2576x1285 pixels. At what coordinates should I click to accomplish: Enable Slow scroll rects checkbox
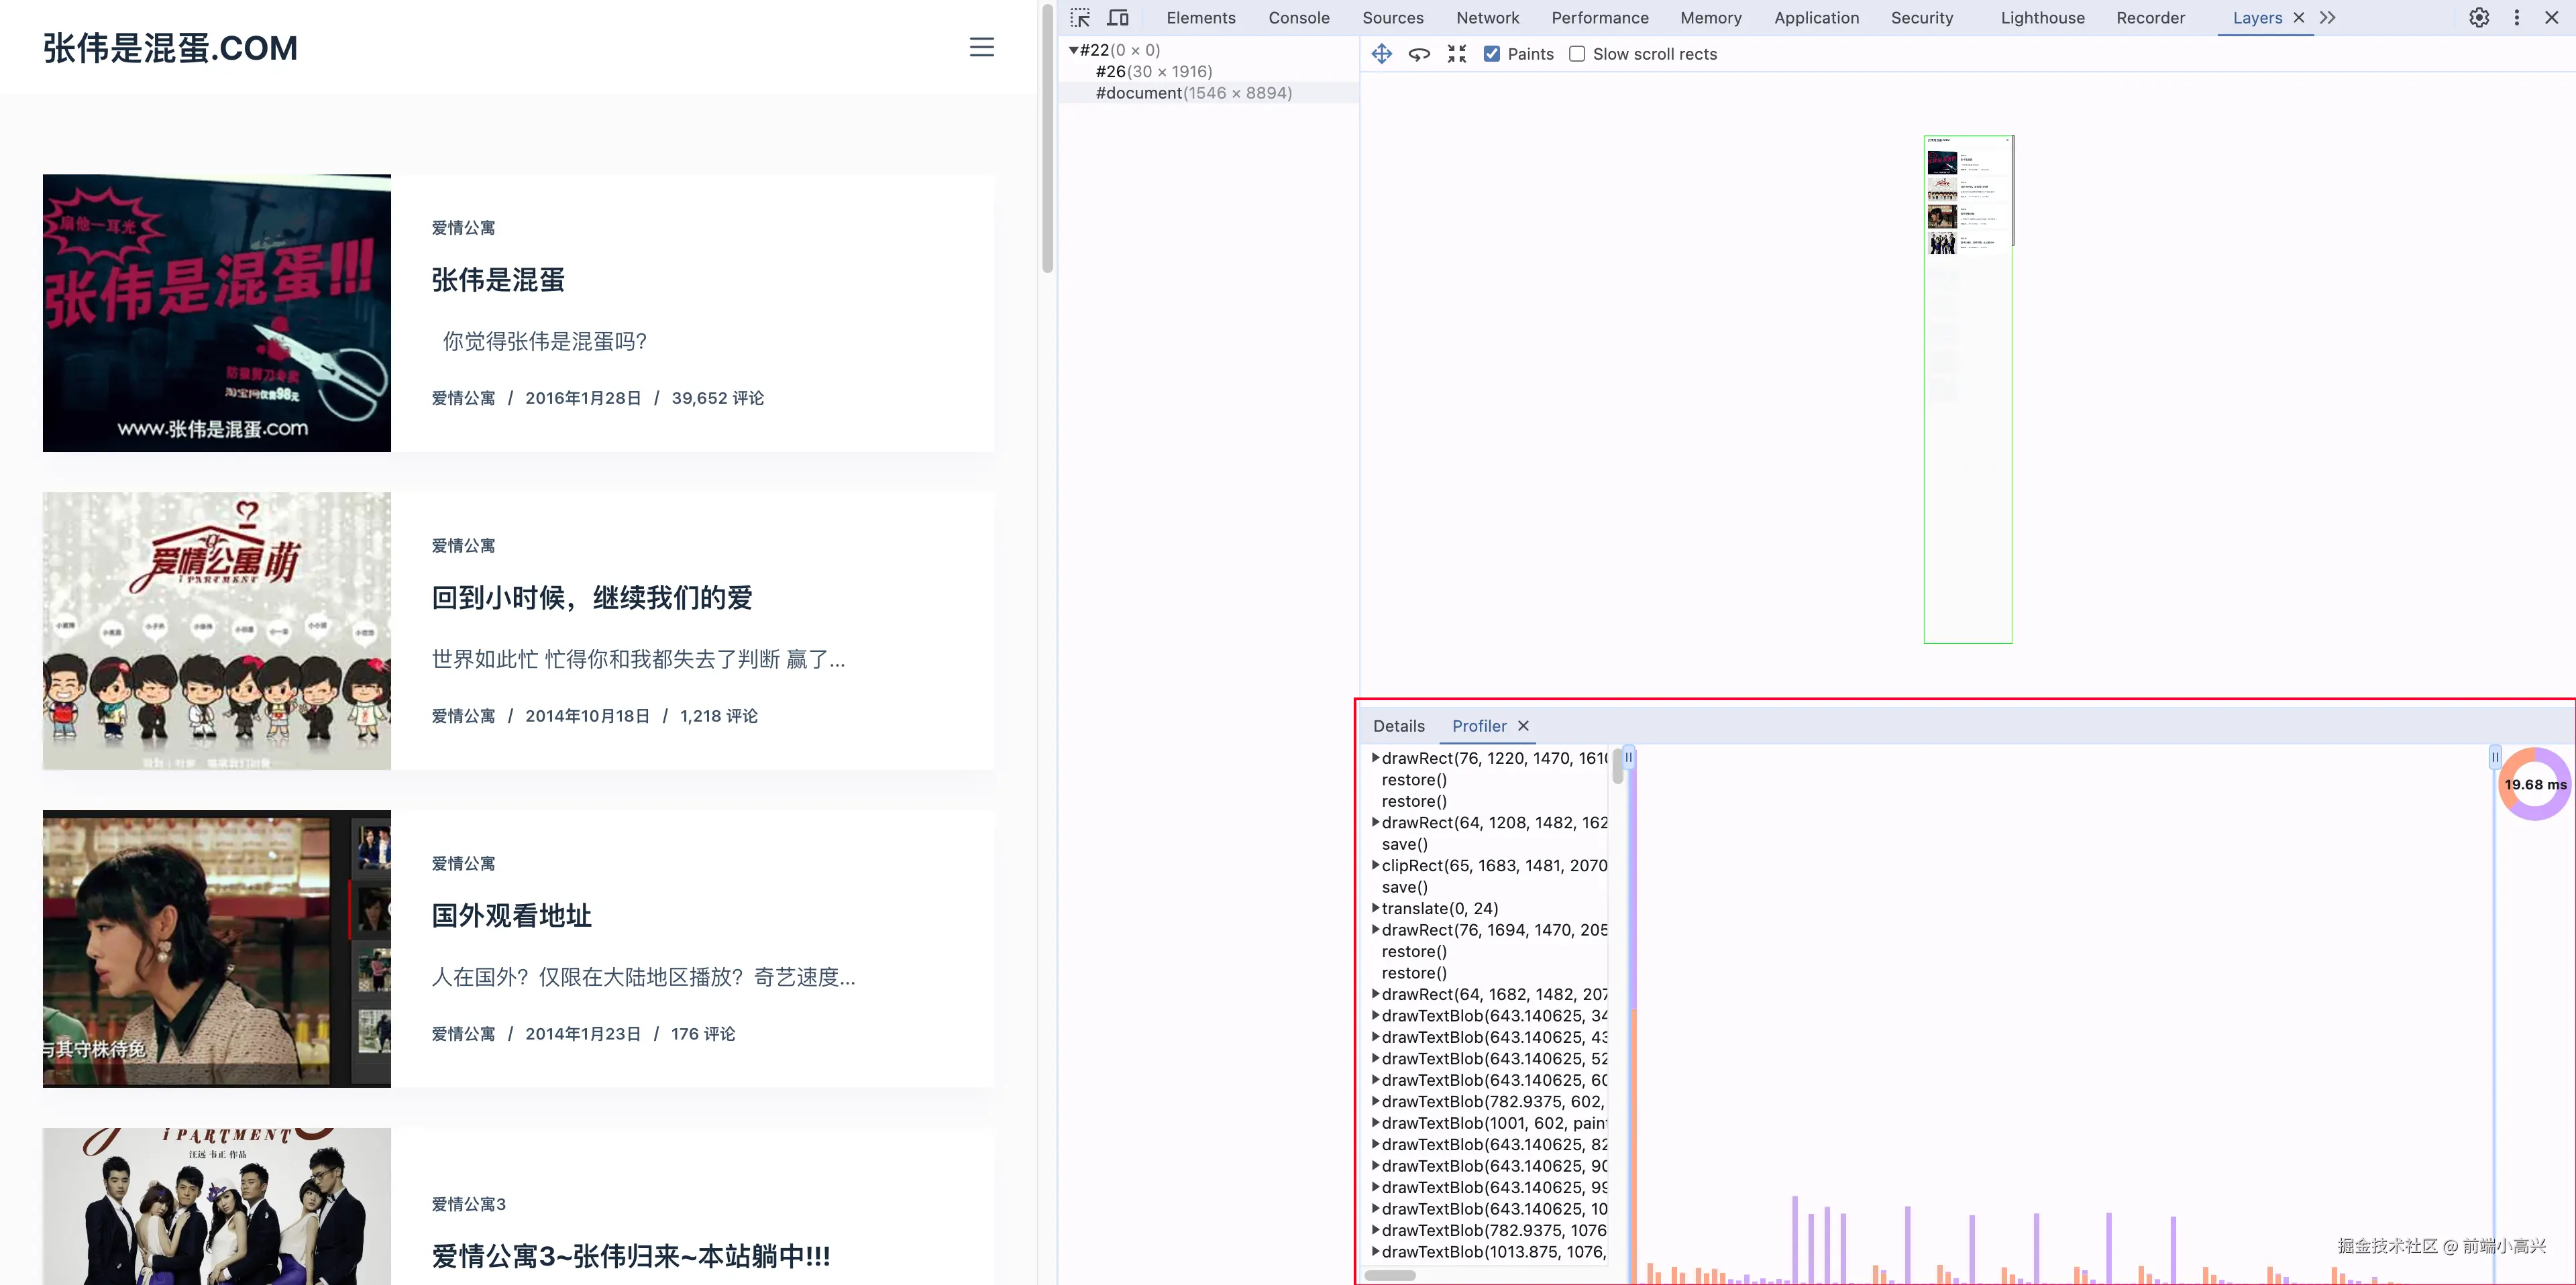[1577, 54]
